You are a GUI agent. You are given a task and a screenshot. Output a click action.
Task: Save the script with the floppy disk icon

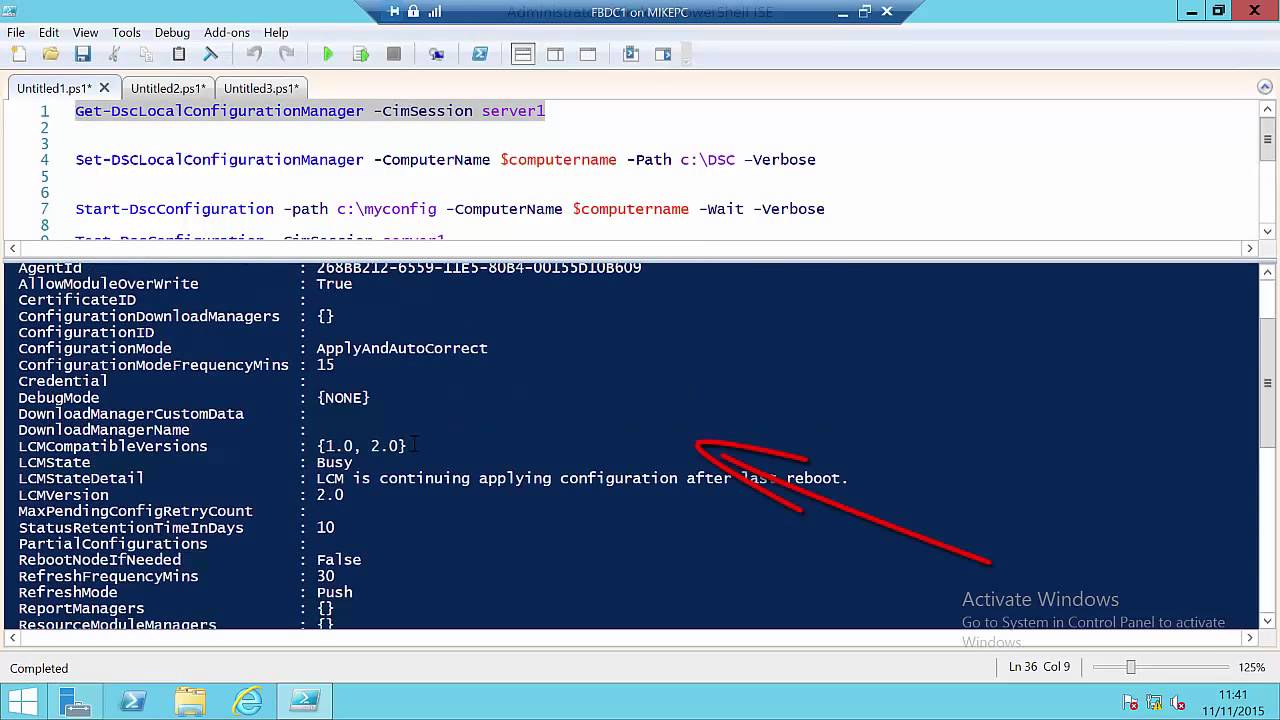coord(82,54)
